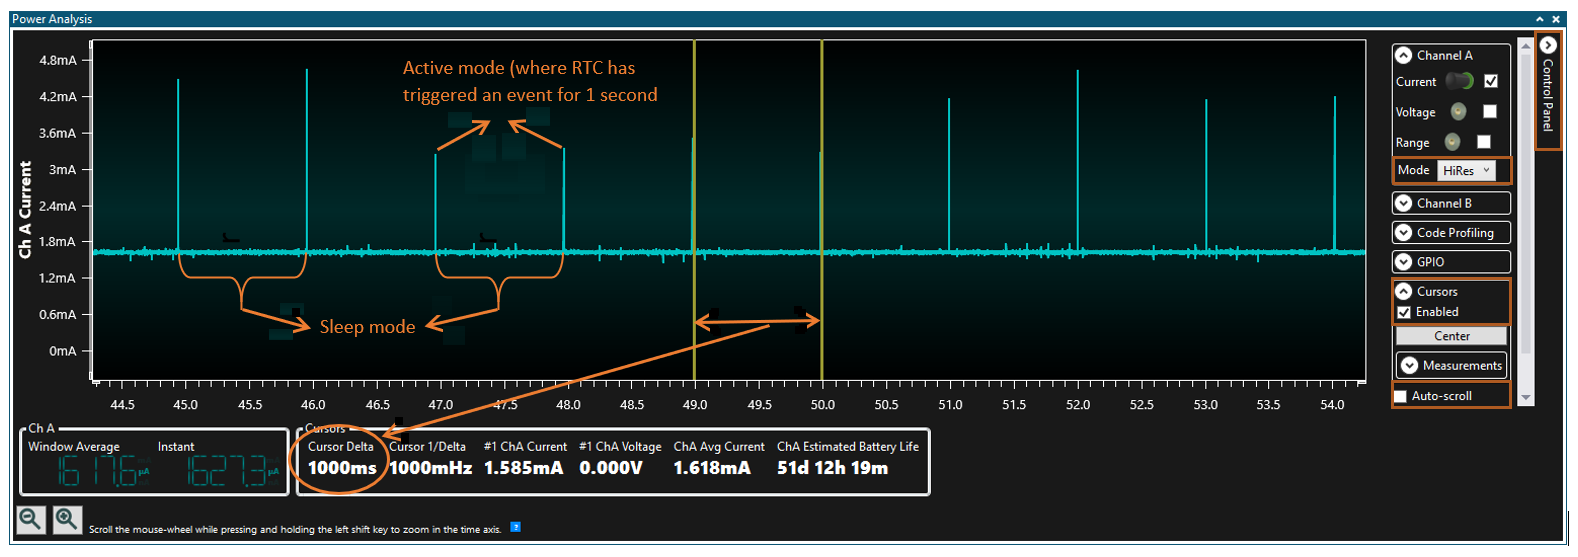Collapse the Control Panel arrow icon

click(x=1548, y=46)
